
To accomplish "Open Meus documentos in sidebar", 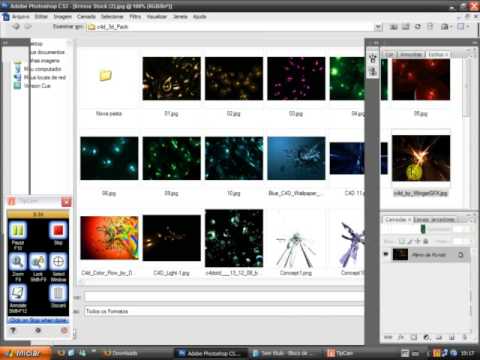I will (x=47, y=52).
